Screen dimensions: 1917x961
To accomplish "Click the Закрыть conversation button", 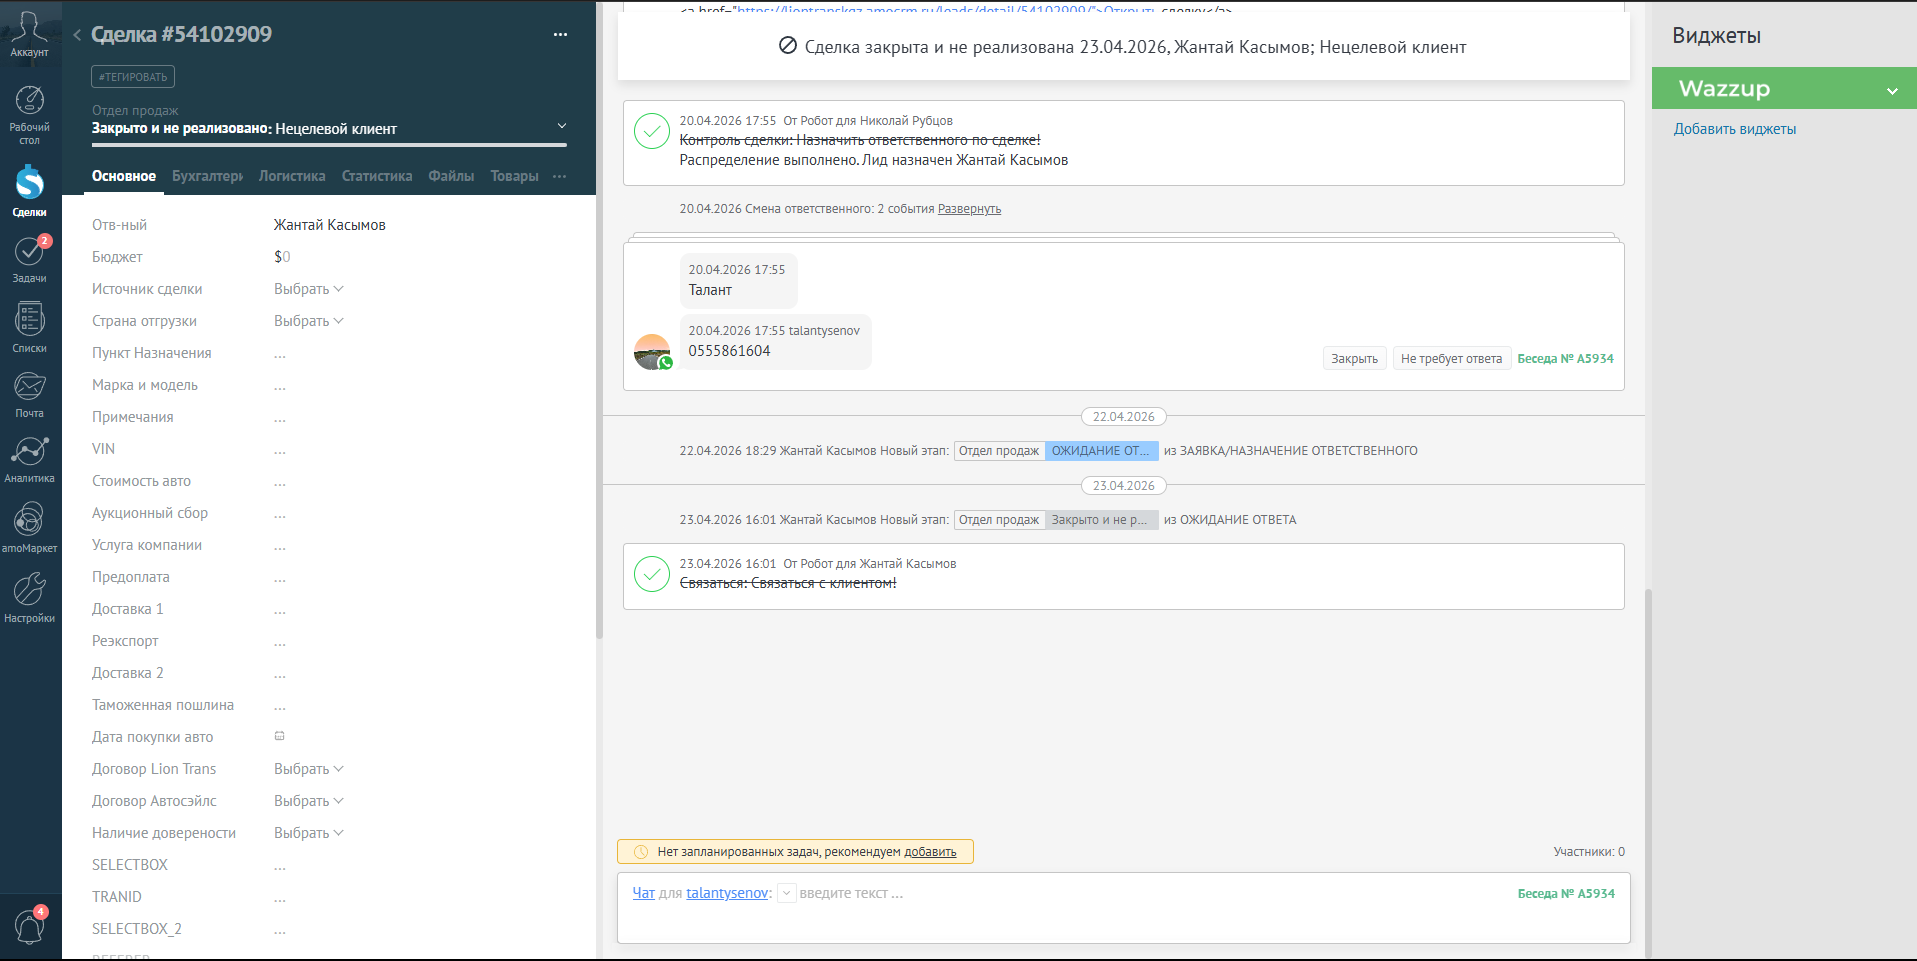I will (x=1354, y=359).
